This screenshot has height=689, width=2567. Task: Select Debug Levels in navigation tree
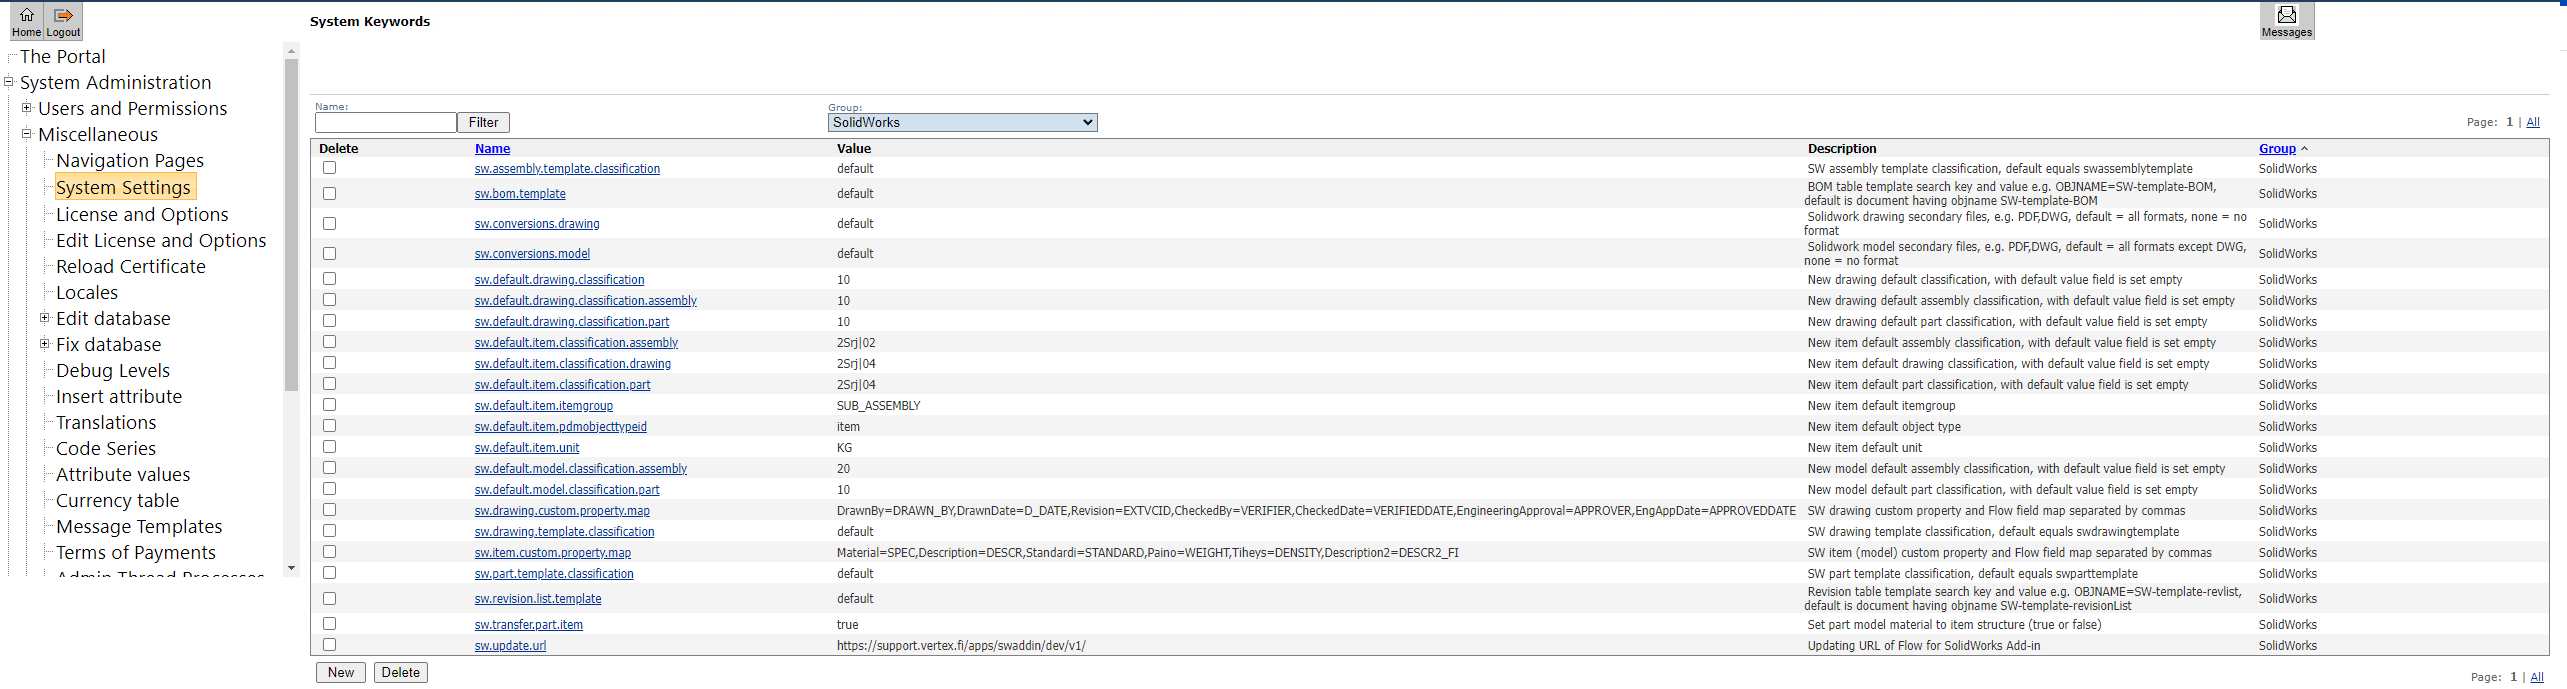tap(113, 370)
